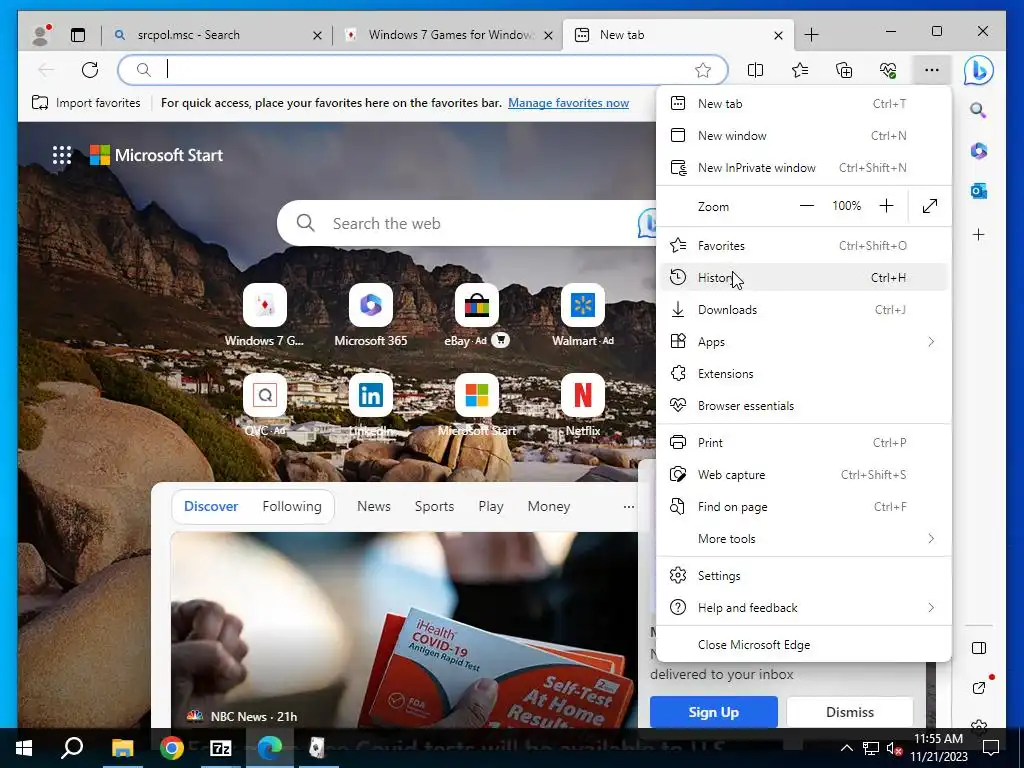Start Web capture from the menu
The width and height of the screenshot is (1024, 768).
point(804,475)
